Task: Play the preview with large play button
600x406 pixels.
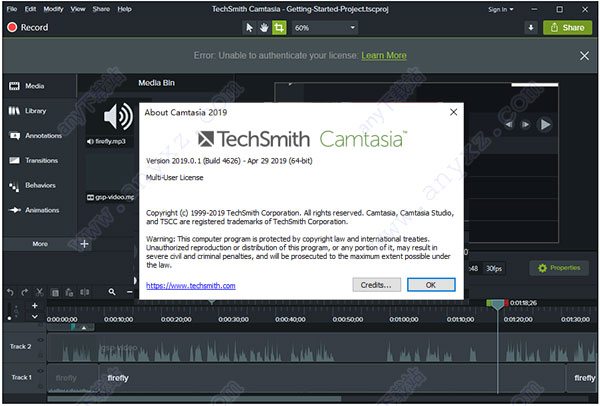Action: (x=544, y=125)
